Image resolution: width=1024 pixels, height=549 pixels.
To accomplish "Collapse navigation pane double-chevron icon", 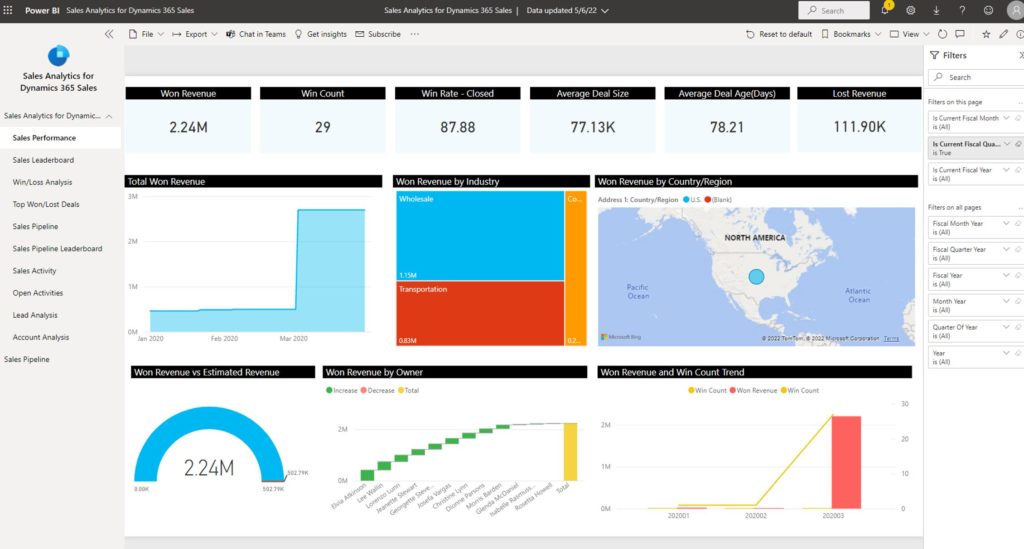I will 109,34.
